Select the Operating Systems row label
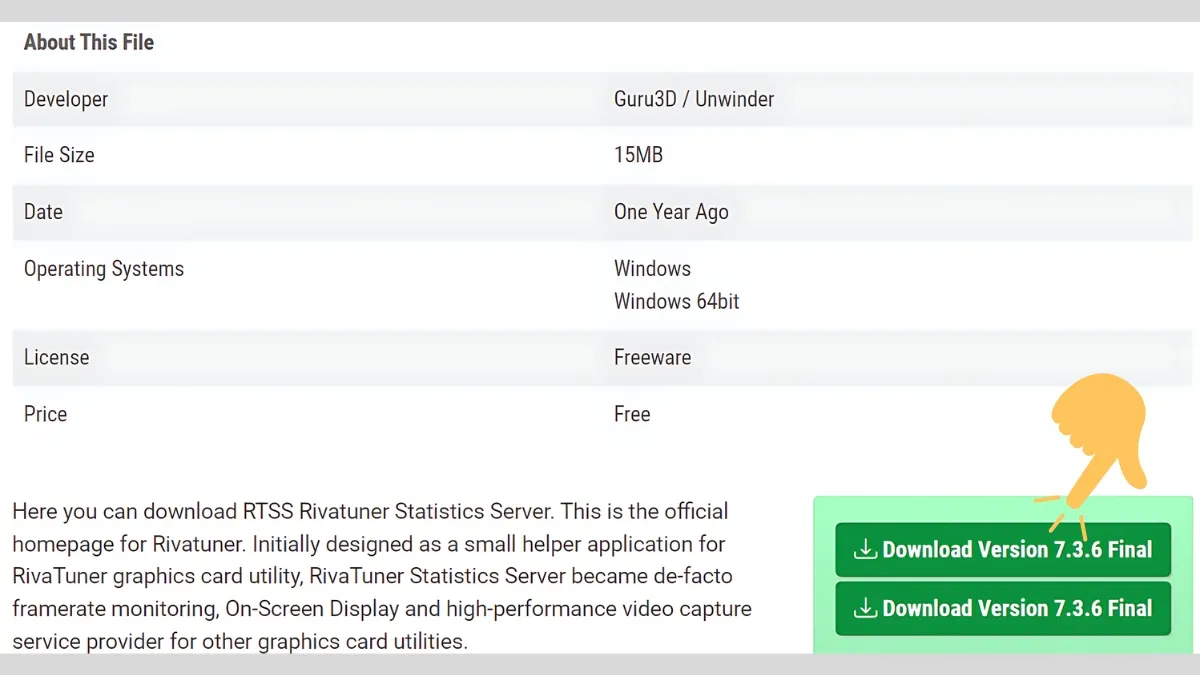 (x=103, y=268)
